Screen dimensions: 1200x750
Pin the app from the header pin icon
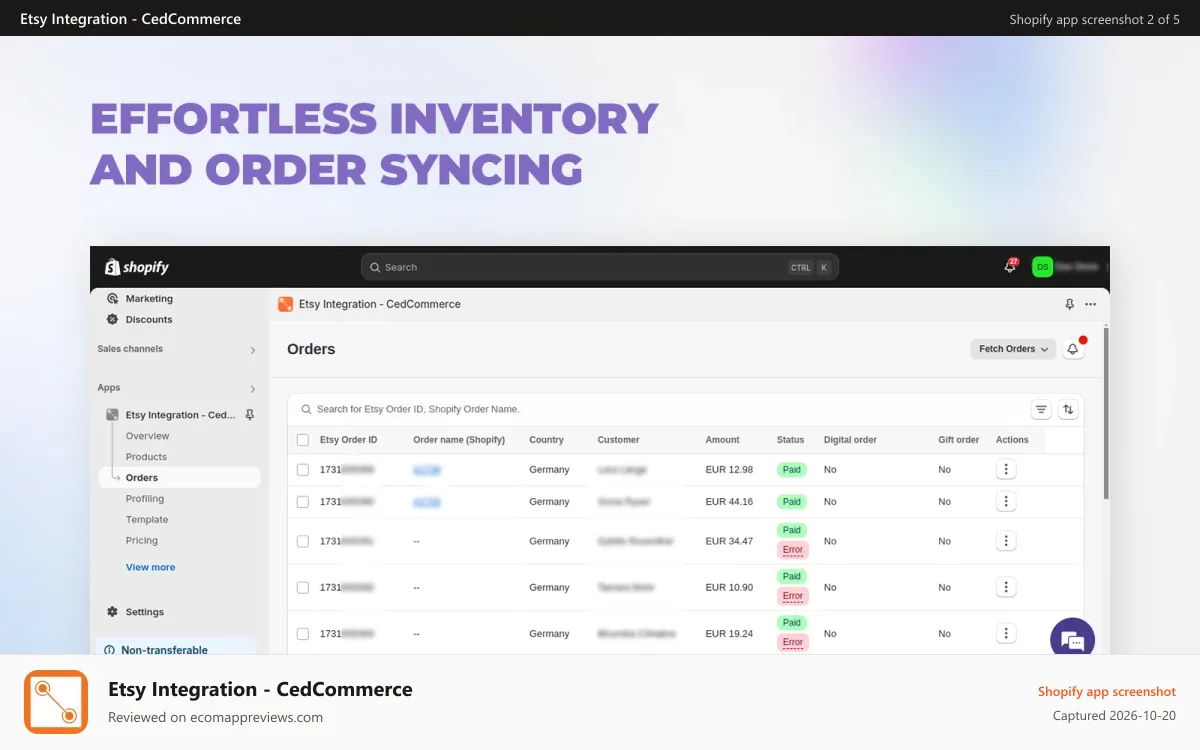[1069, 304]
